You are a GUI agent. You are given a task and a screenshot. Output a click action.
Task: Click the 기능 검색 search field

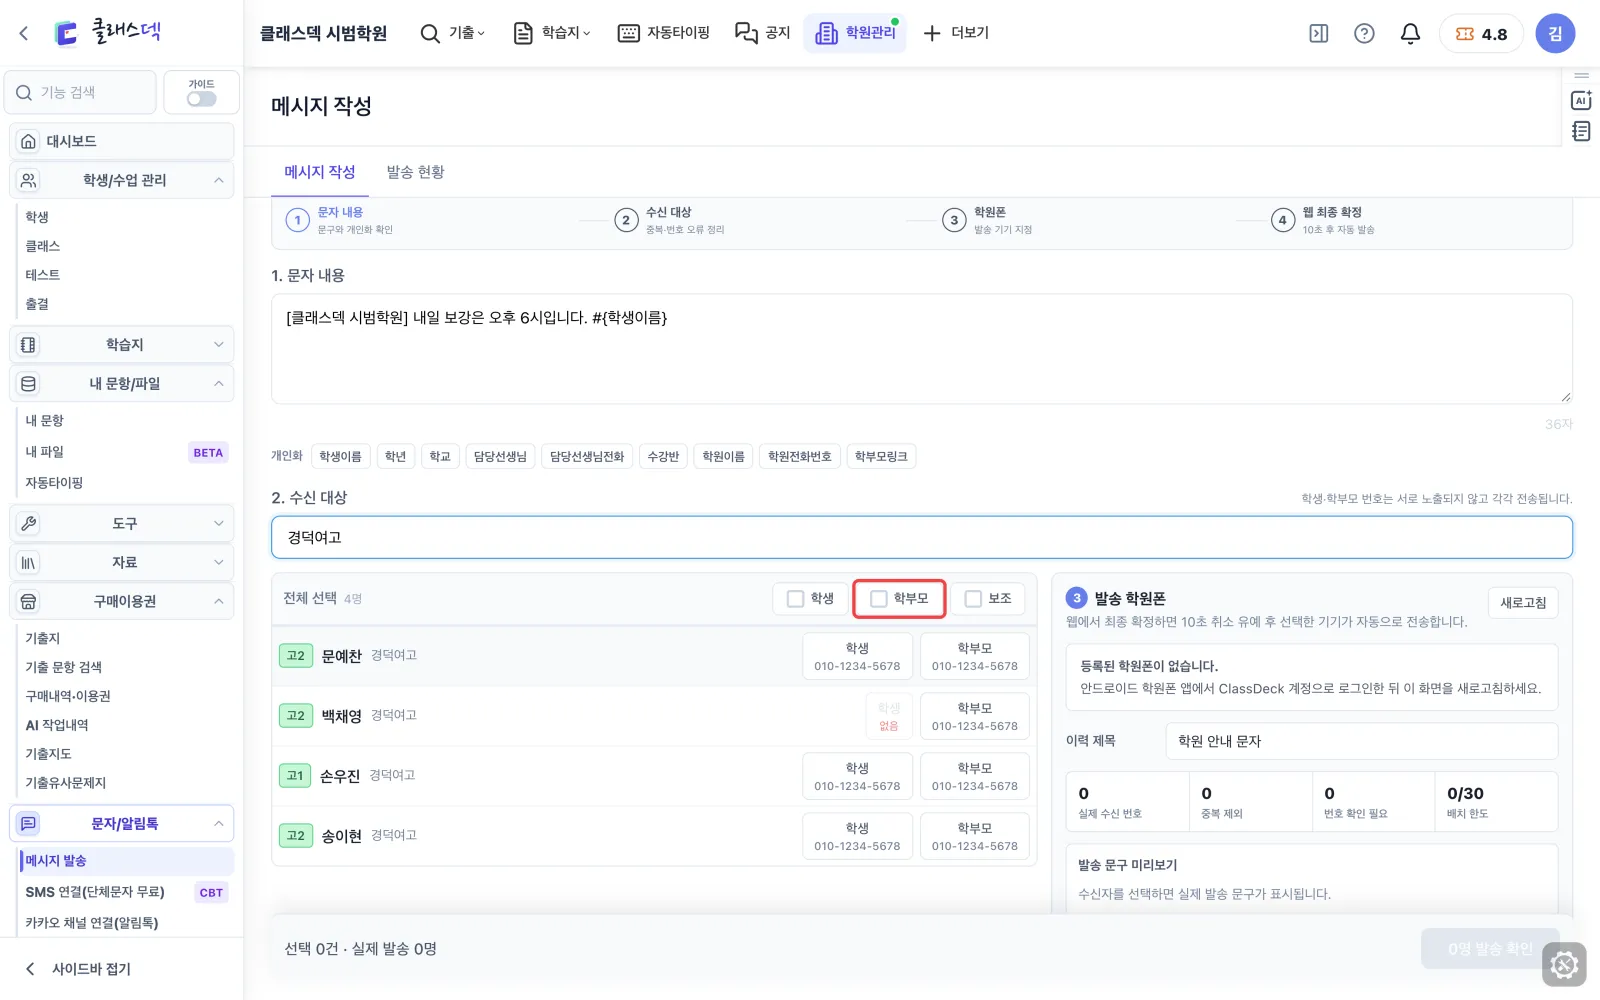tap(80, 92)
